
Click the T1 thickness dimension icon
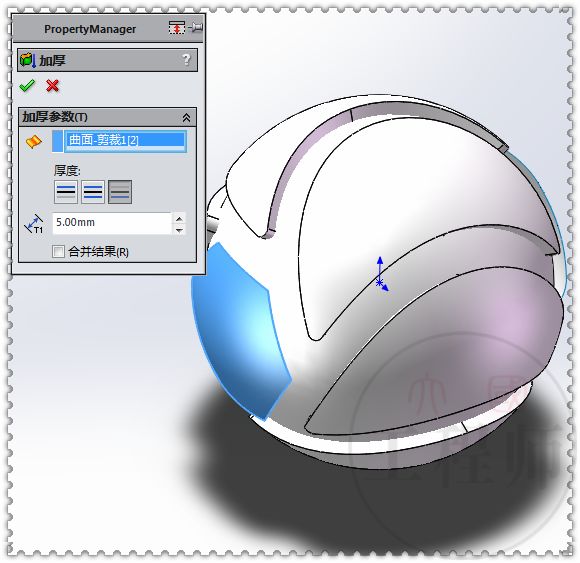[34, 224]
